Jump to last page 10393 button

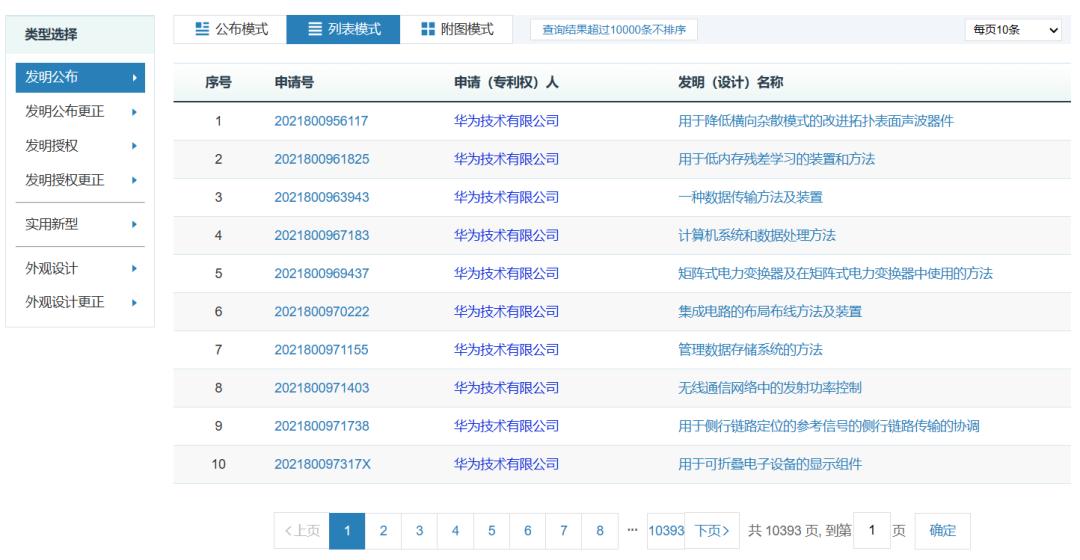coord(666,530)
